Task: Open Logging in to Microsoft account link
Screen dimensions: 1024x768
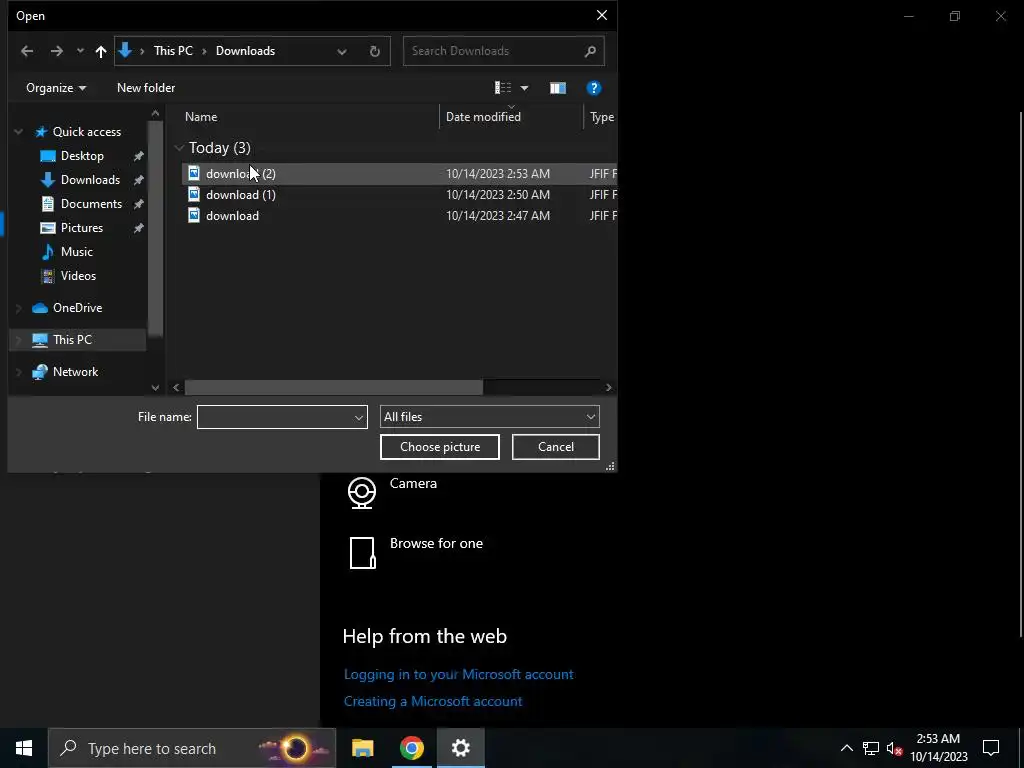Action: pos(458,675)
